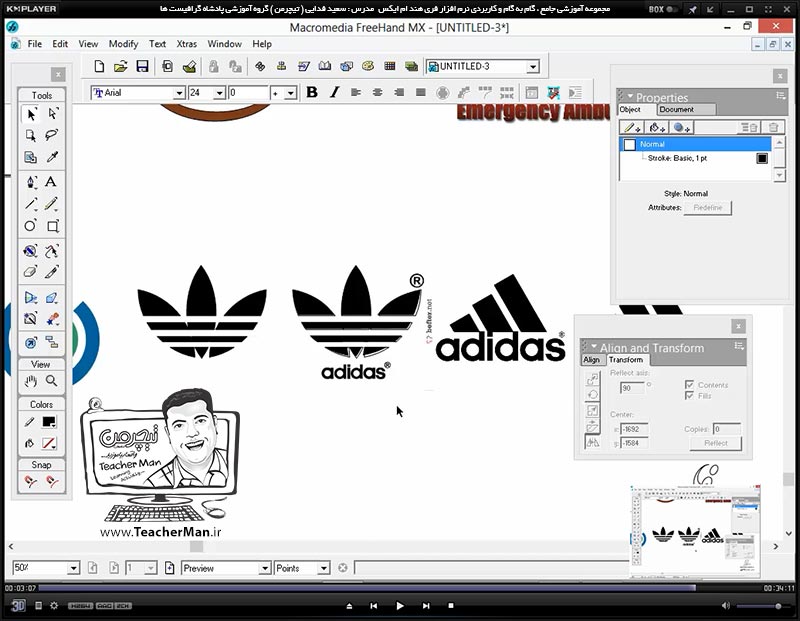Viewport: 800px width, 621px height.
Task: Open the File menu
Action: coord(35,44)
